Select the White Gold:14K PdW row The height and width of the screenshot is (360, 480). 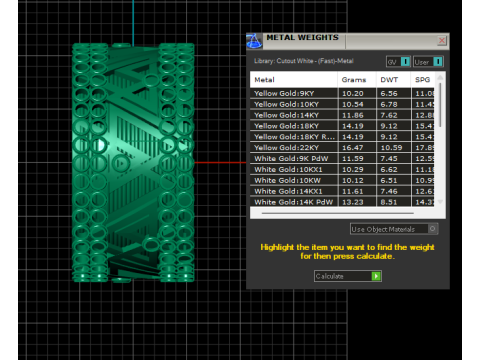(x=342, y=202)
